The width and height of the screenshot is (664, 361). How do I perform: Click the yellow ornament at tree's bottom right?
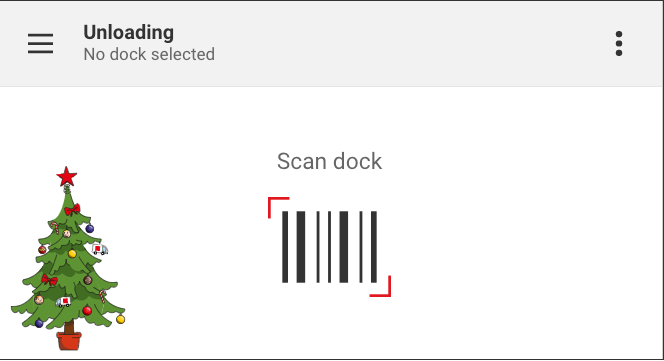[x=121, y=319]
